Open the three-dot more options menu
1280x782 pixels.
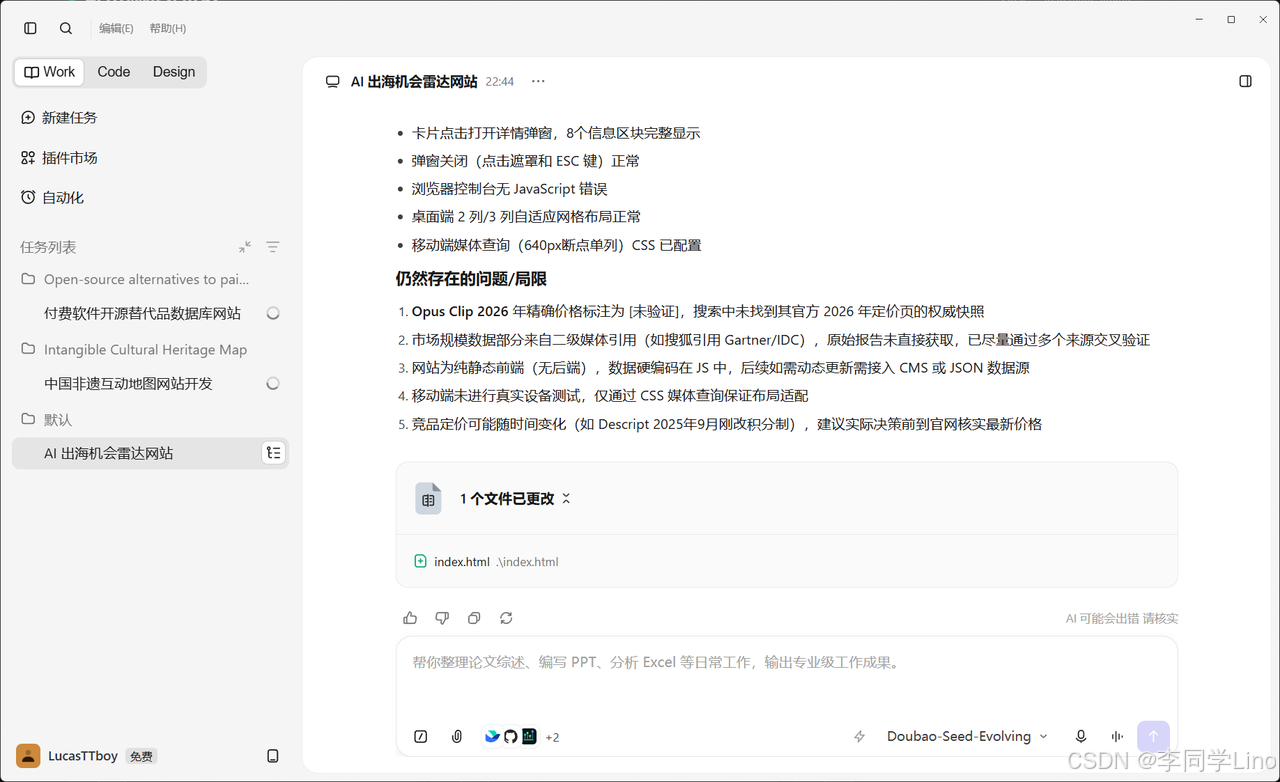click(538, 81)
